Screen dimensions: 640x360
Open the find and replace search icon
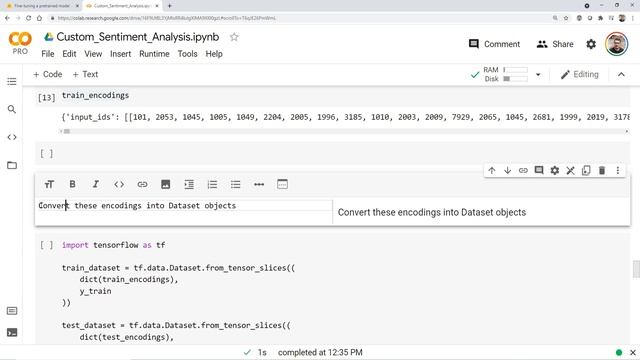pyautogui.click(x=12, y=109)
